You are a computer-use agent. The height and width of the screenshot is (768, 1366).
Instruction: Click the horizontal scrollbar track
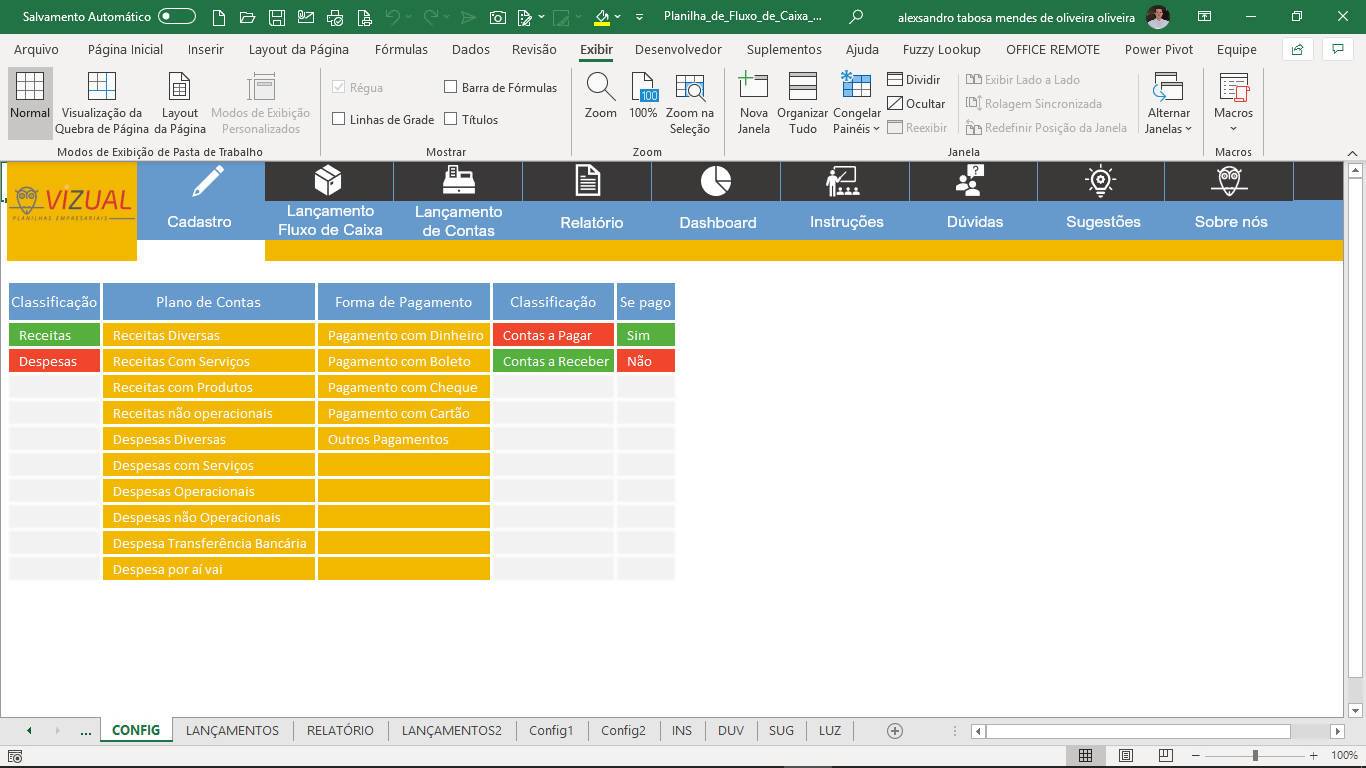click(1157, 731)
